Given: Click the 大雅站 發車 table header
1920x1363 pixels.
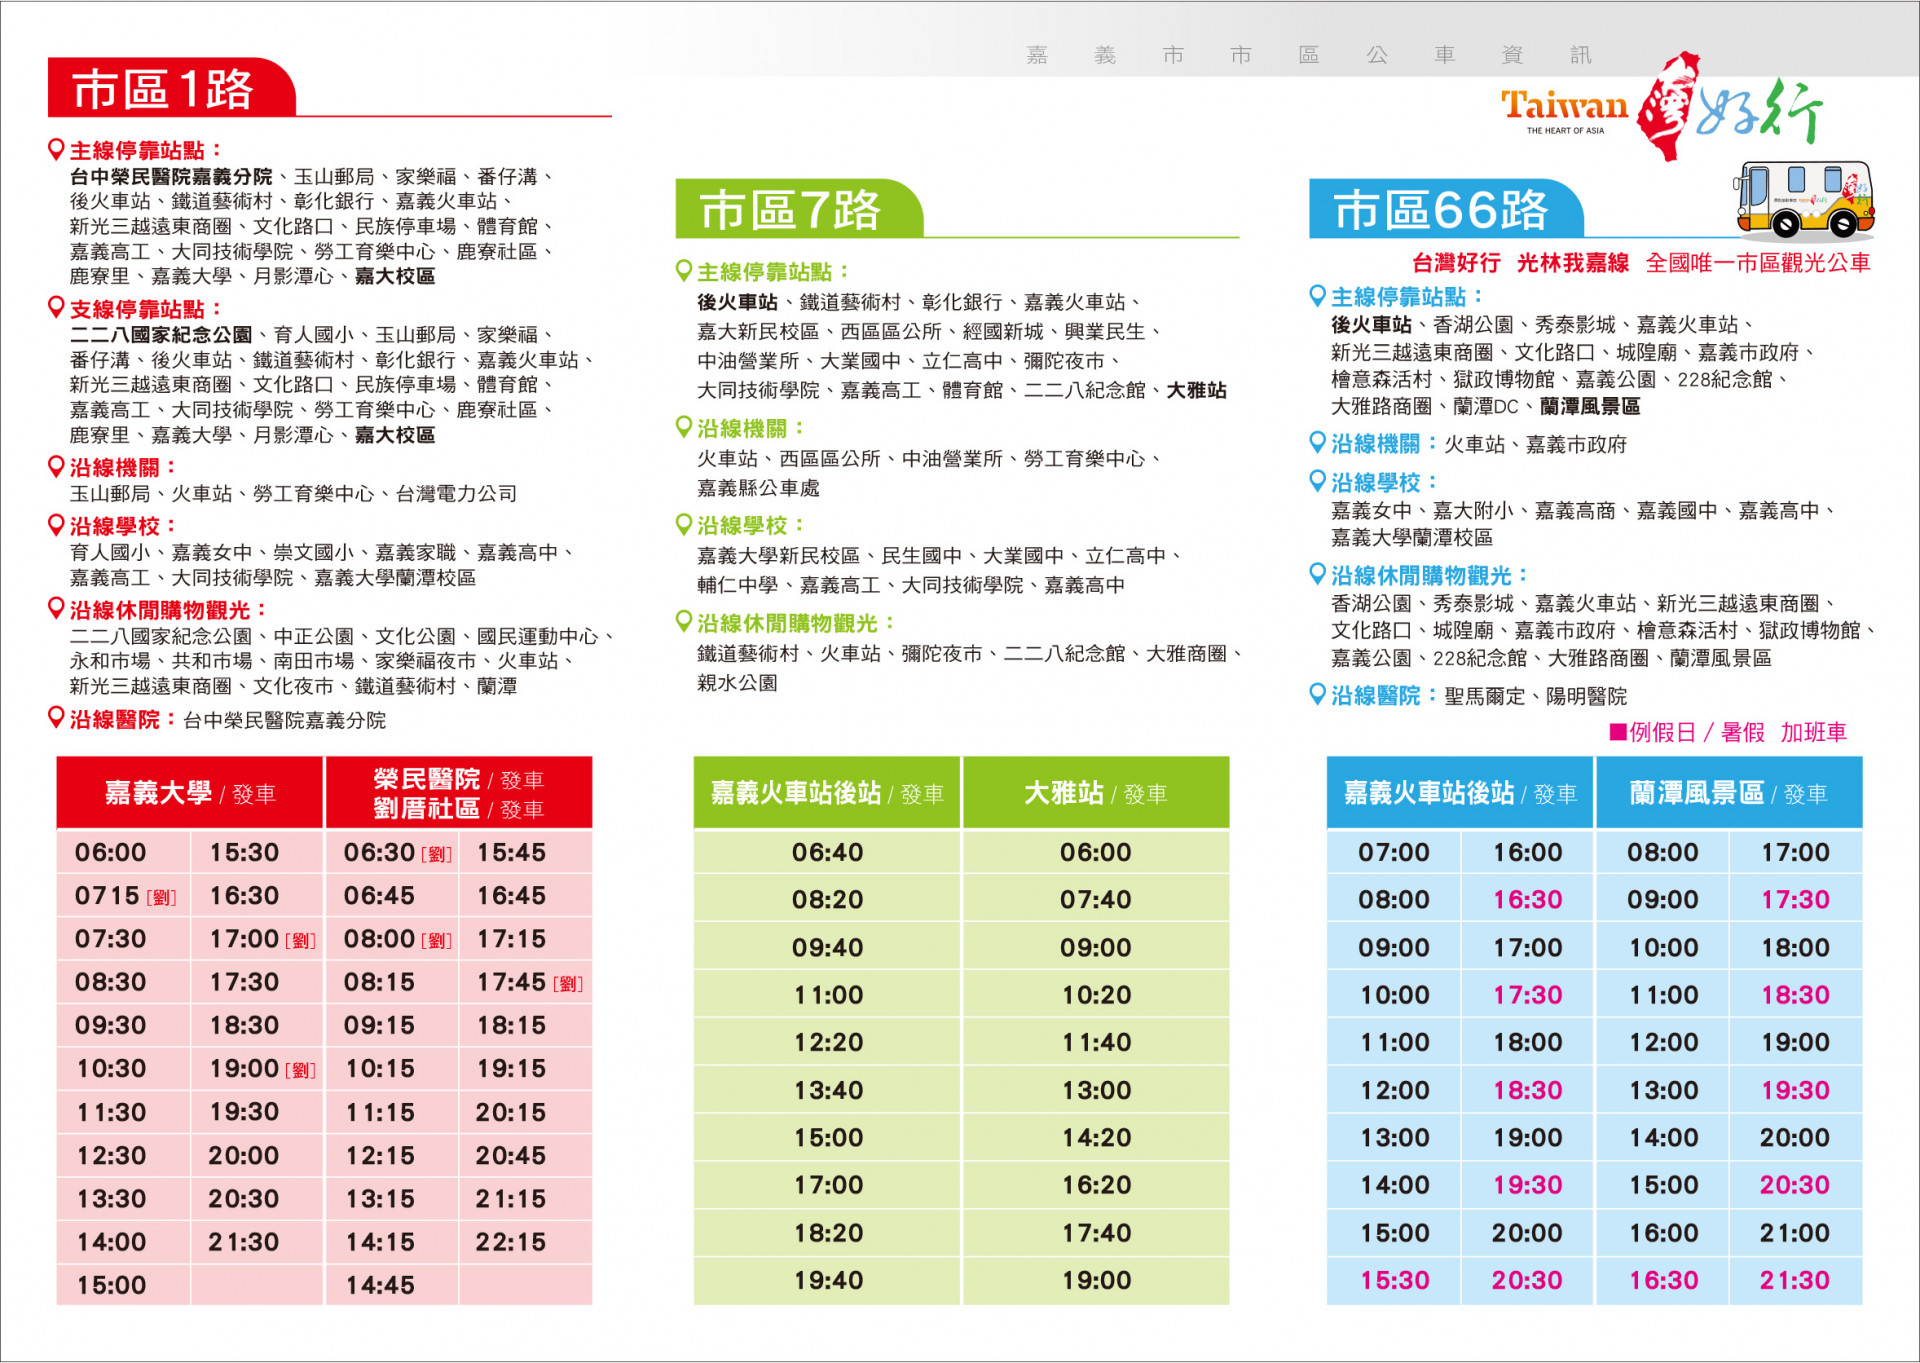Looking at the screenshot, I should (x=1096, y=794).
